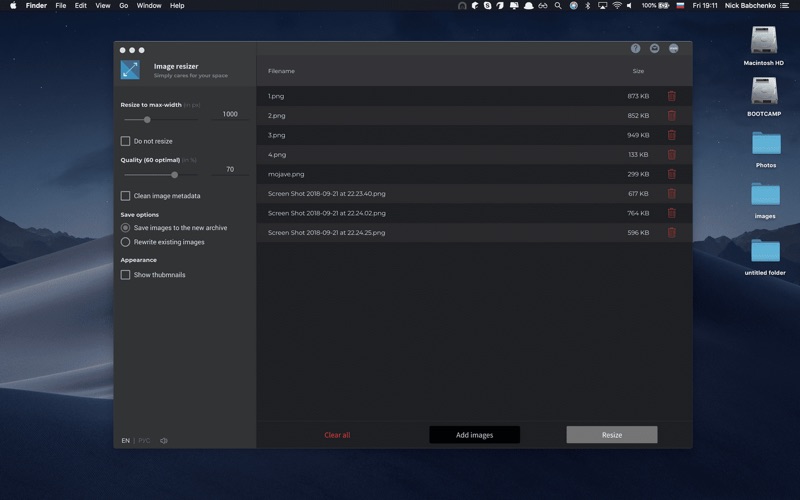Image resolution: width=800 pixels, height=500 pixels.
Task: Delete mojave.png via trash icon
Action: click(671, 174)
